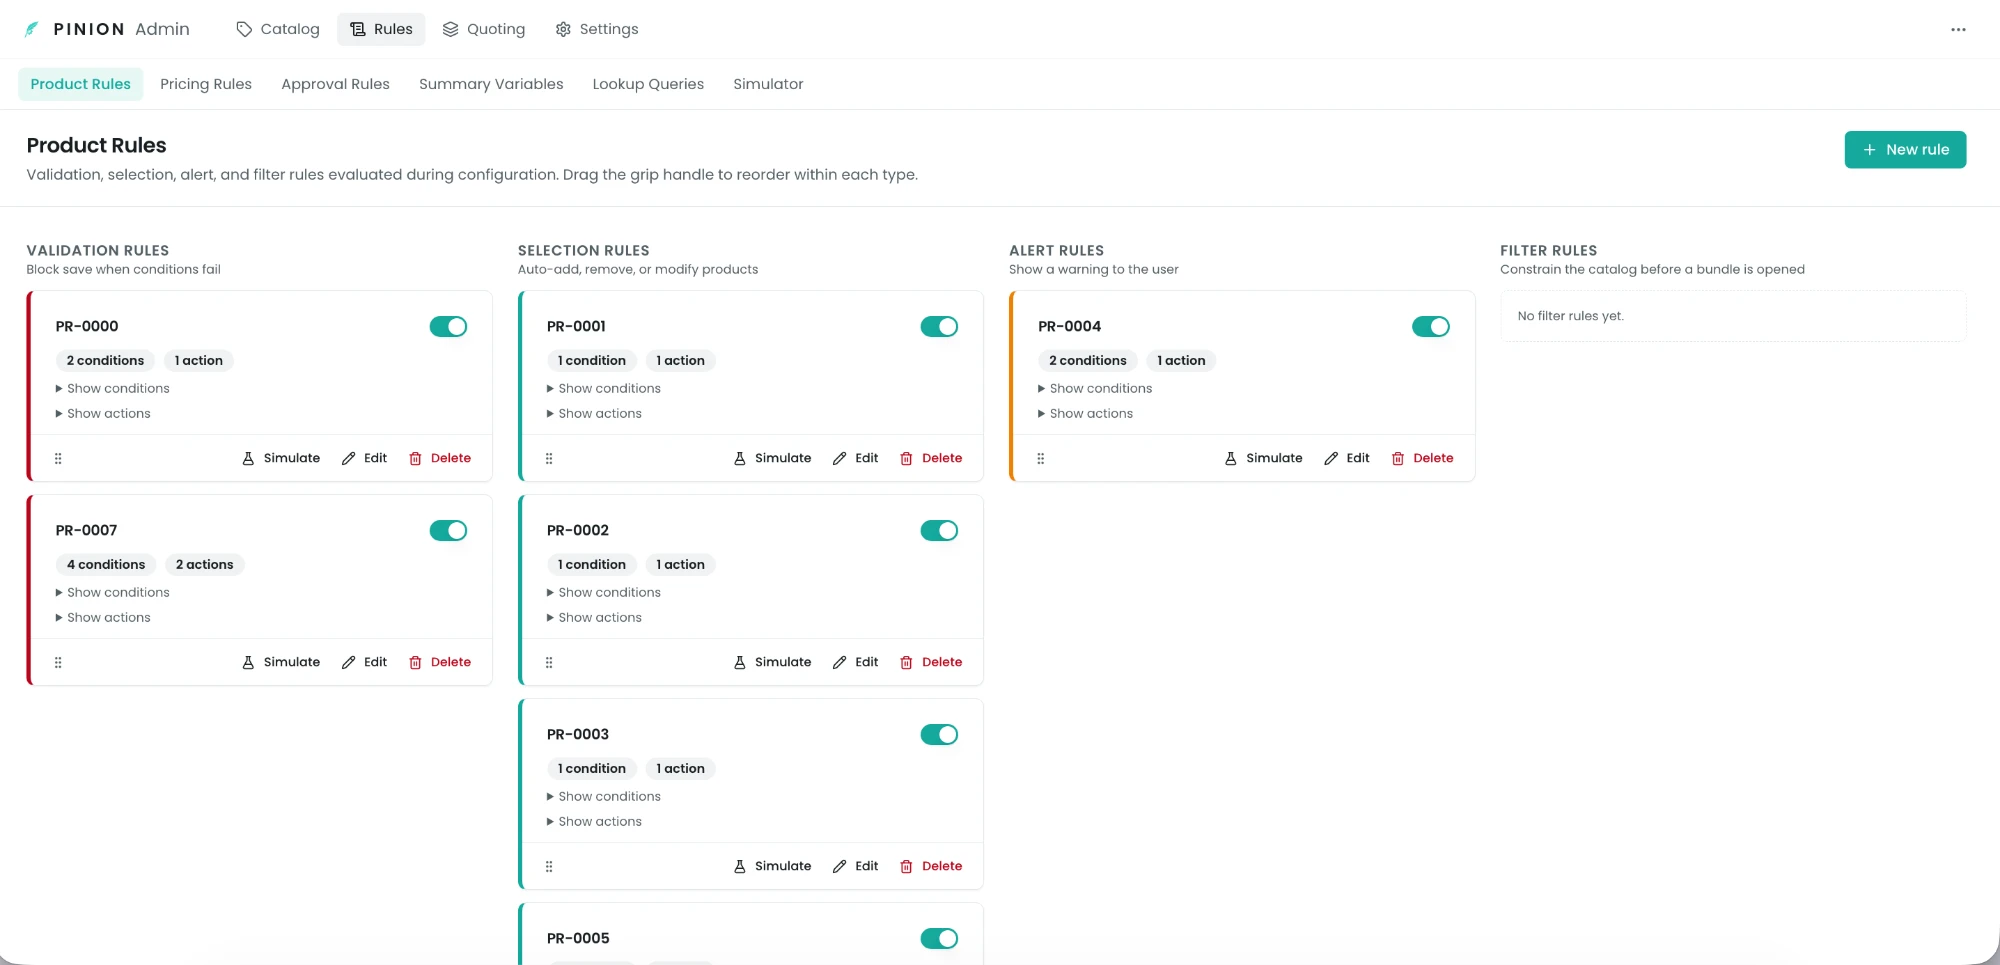Go to the Simulator tab
This screenshot has width=2000, height=965.
(x=768, y=84)
